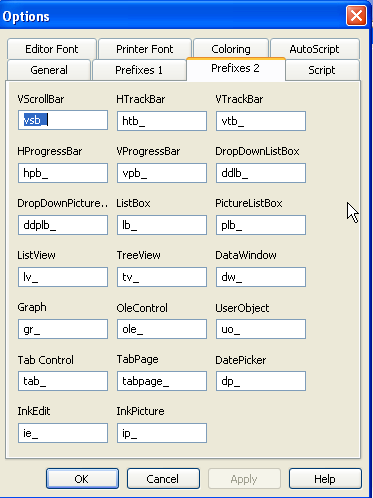
Task: Click the OleControl prefix field ole_
Action: pos(162,329)
